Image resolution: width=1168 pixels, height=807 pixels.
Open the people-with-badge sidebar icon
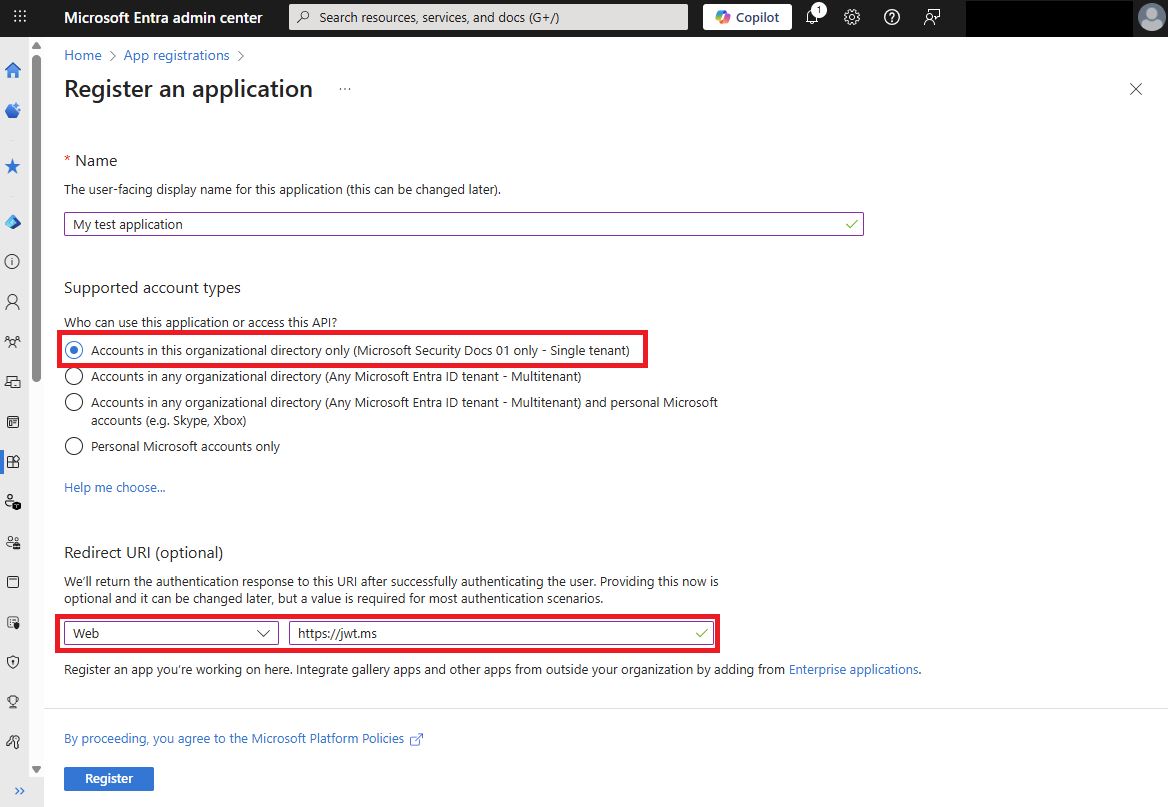(13, 542)
